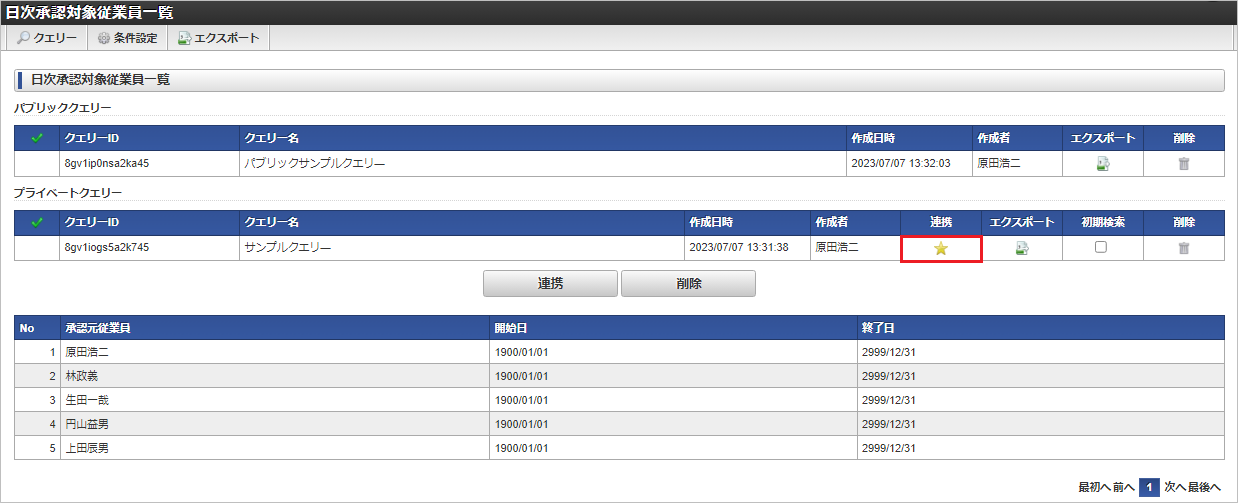Select employee row 上田辰男
Image resolution: width=1238 pixels, height=503 pixels.
pyautogui.click(x=619, y=448)
